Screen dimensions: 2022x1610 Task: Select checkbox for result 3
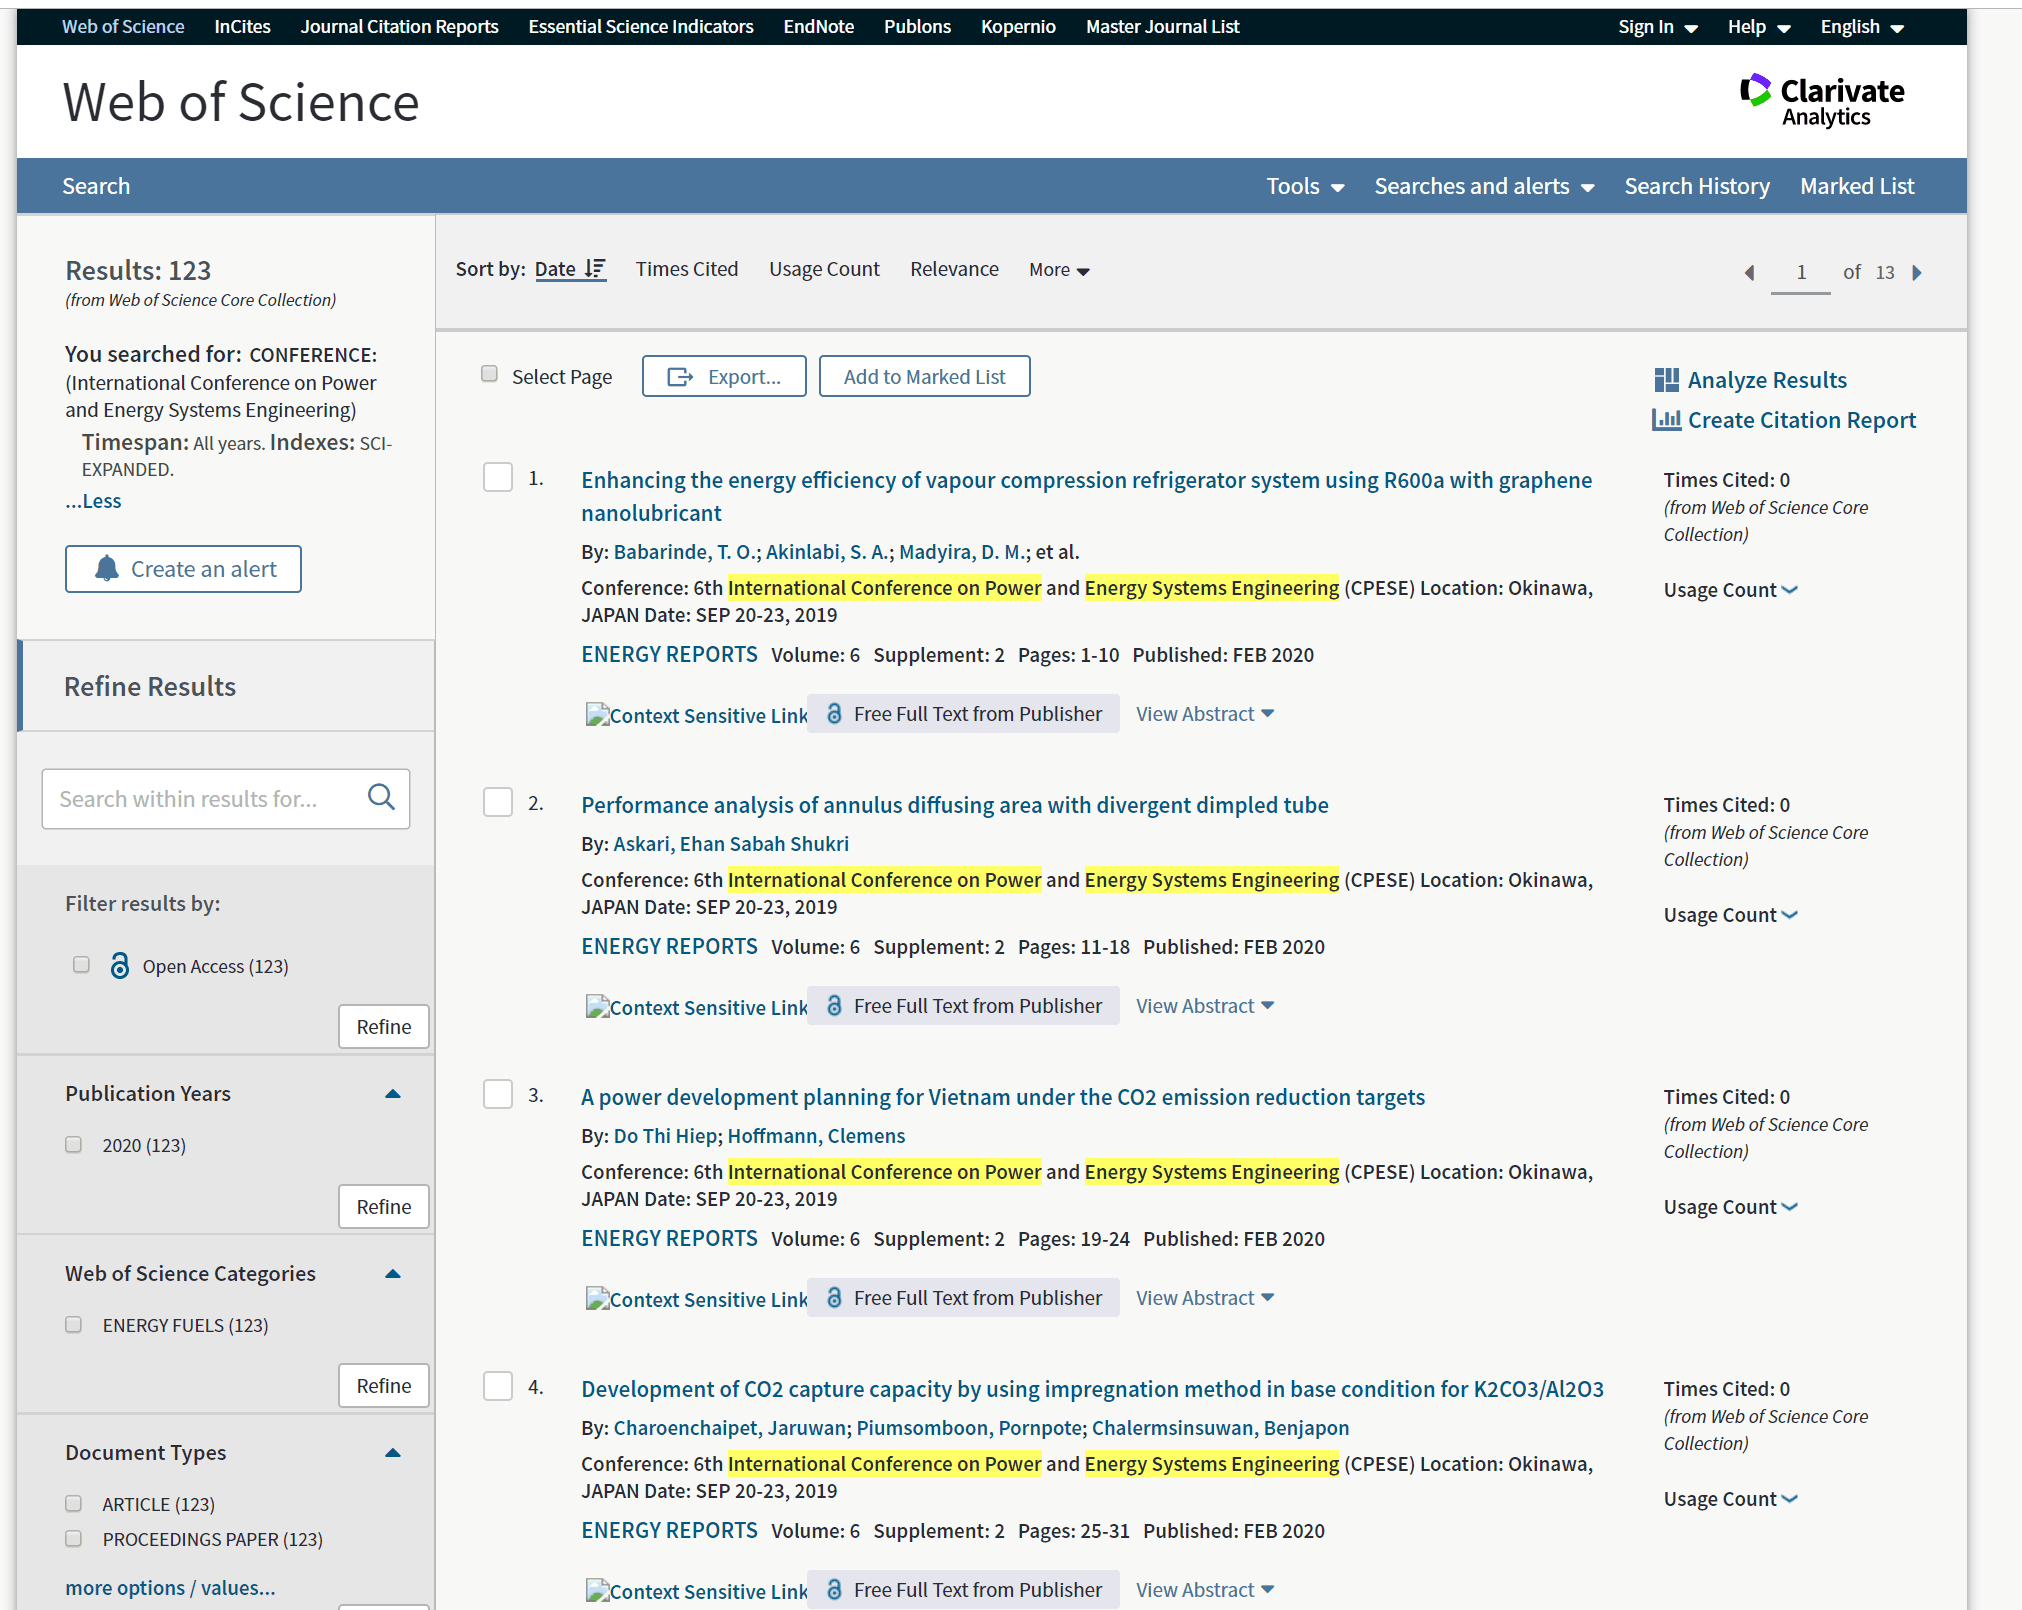pos(498,1094)
